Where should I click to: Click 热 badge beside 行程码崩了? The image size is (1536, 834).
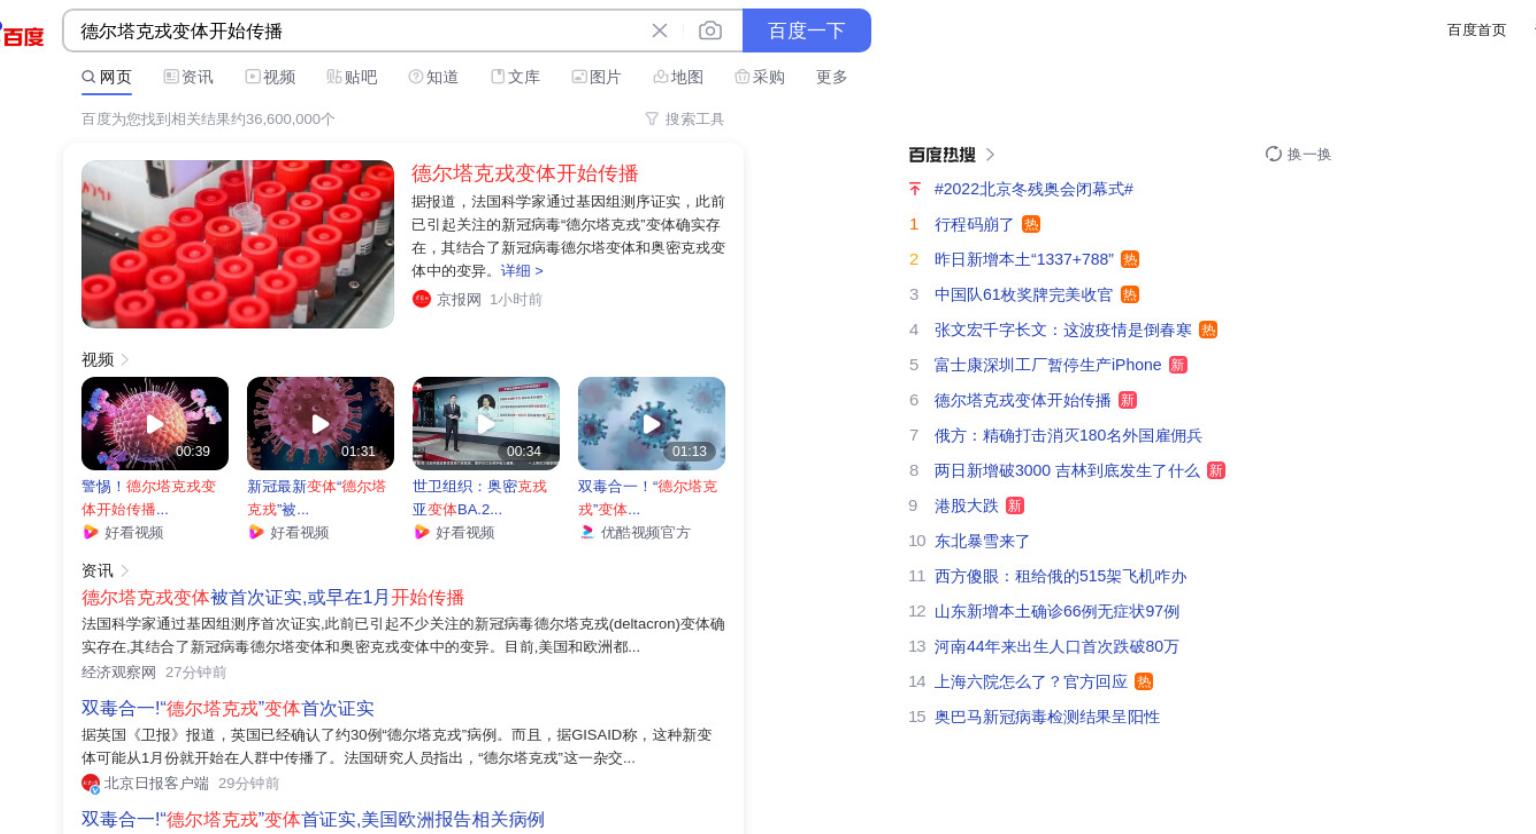1031,224
